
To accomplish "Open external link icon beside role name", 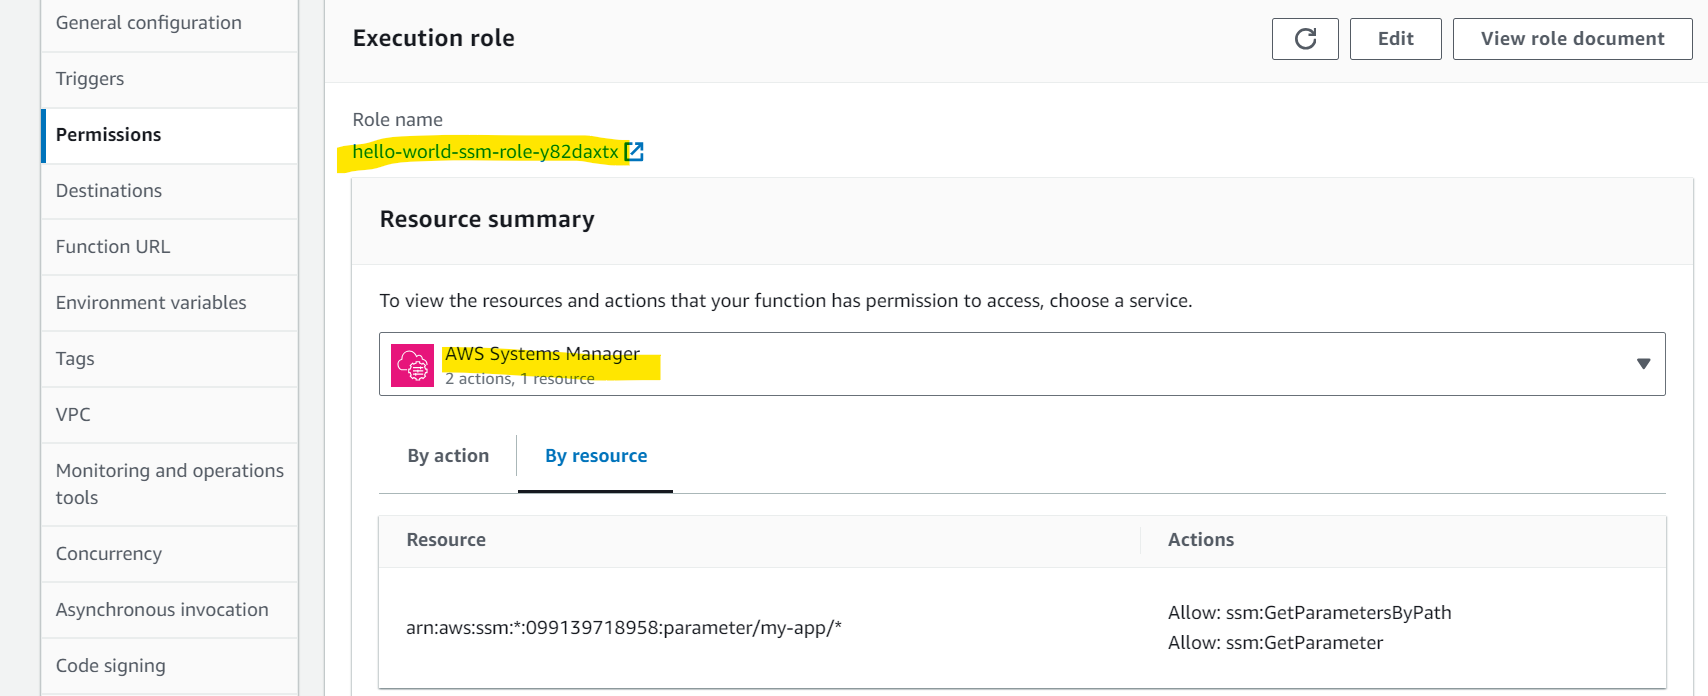I will coord(634,152).
